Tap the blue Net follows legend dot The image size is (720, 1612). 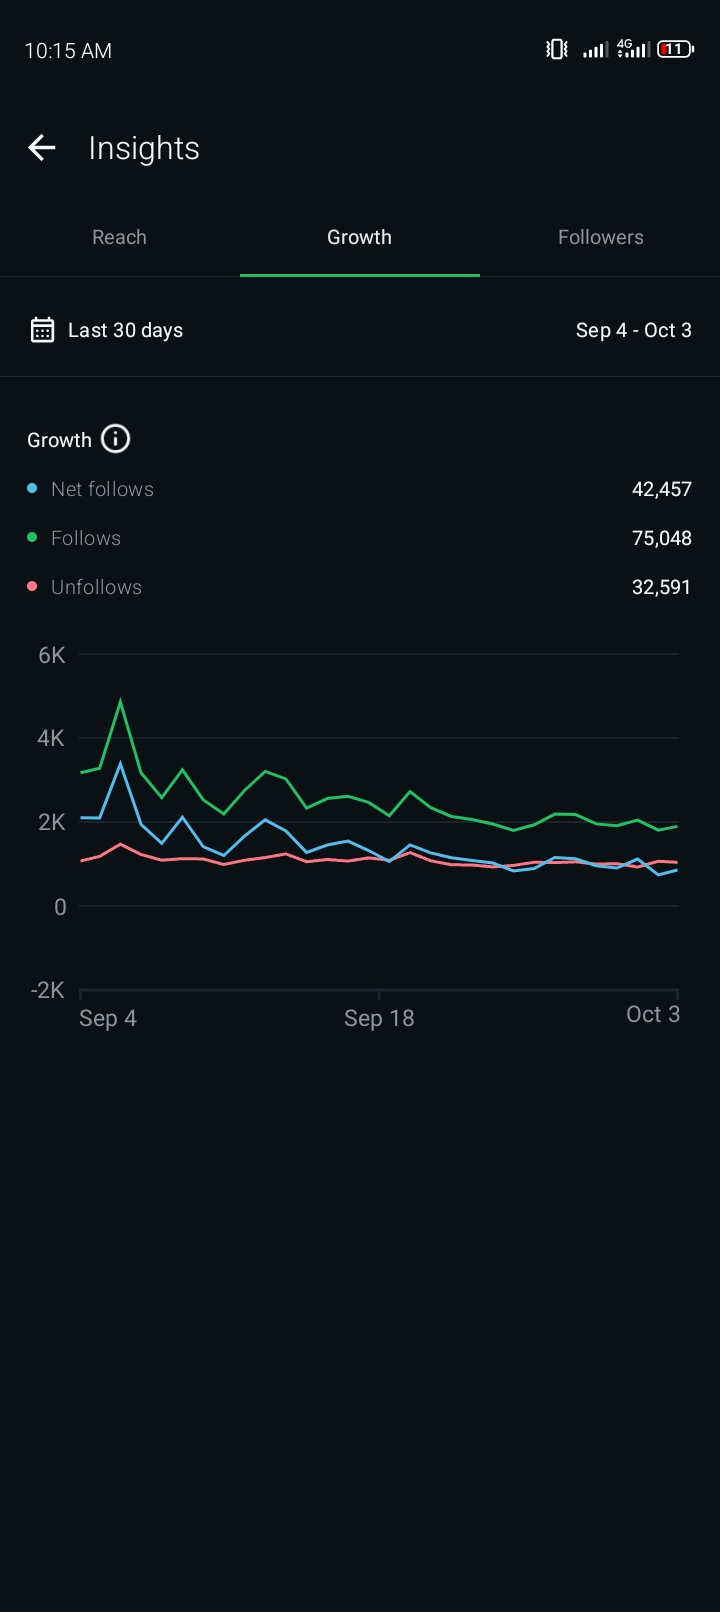coord(32,489)
